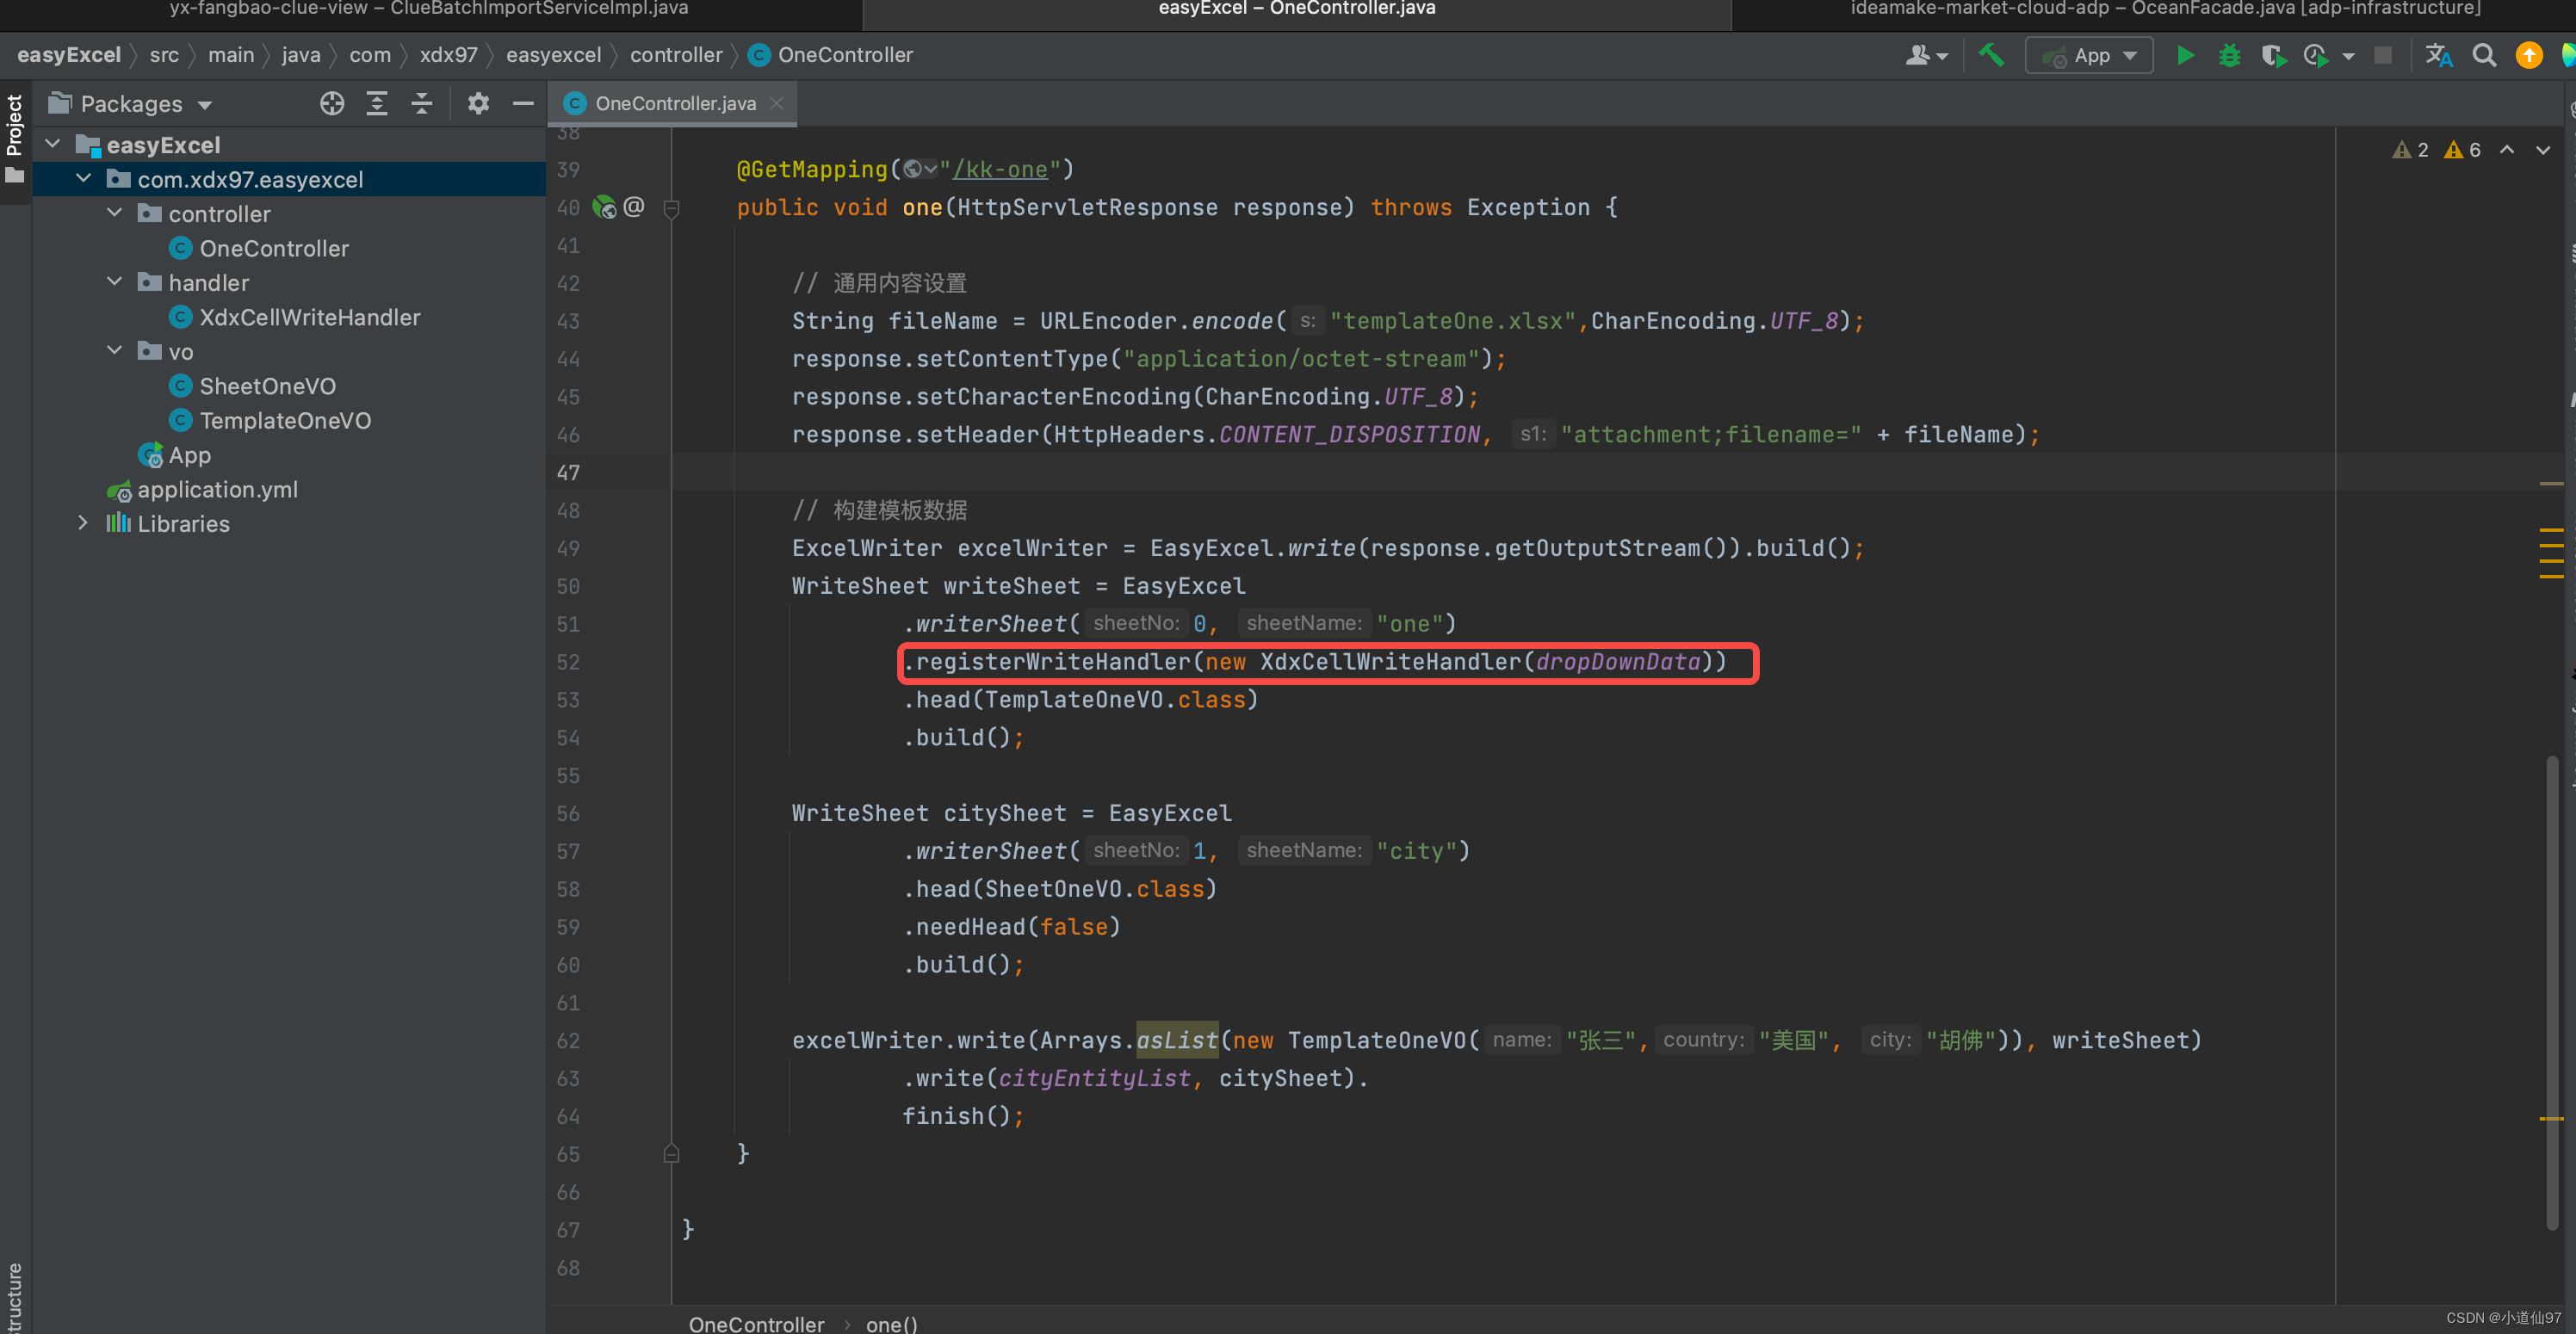
Task: Click the green Run button
Action: coord(2185,56)
